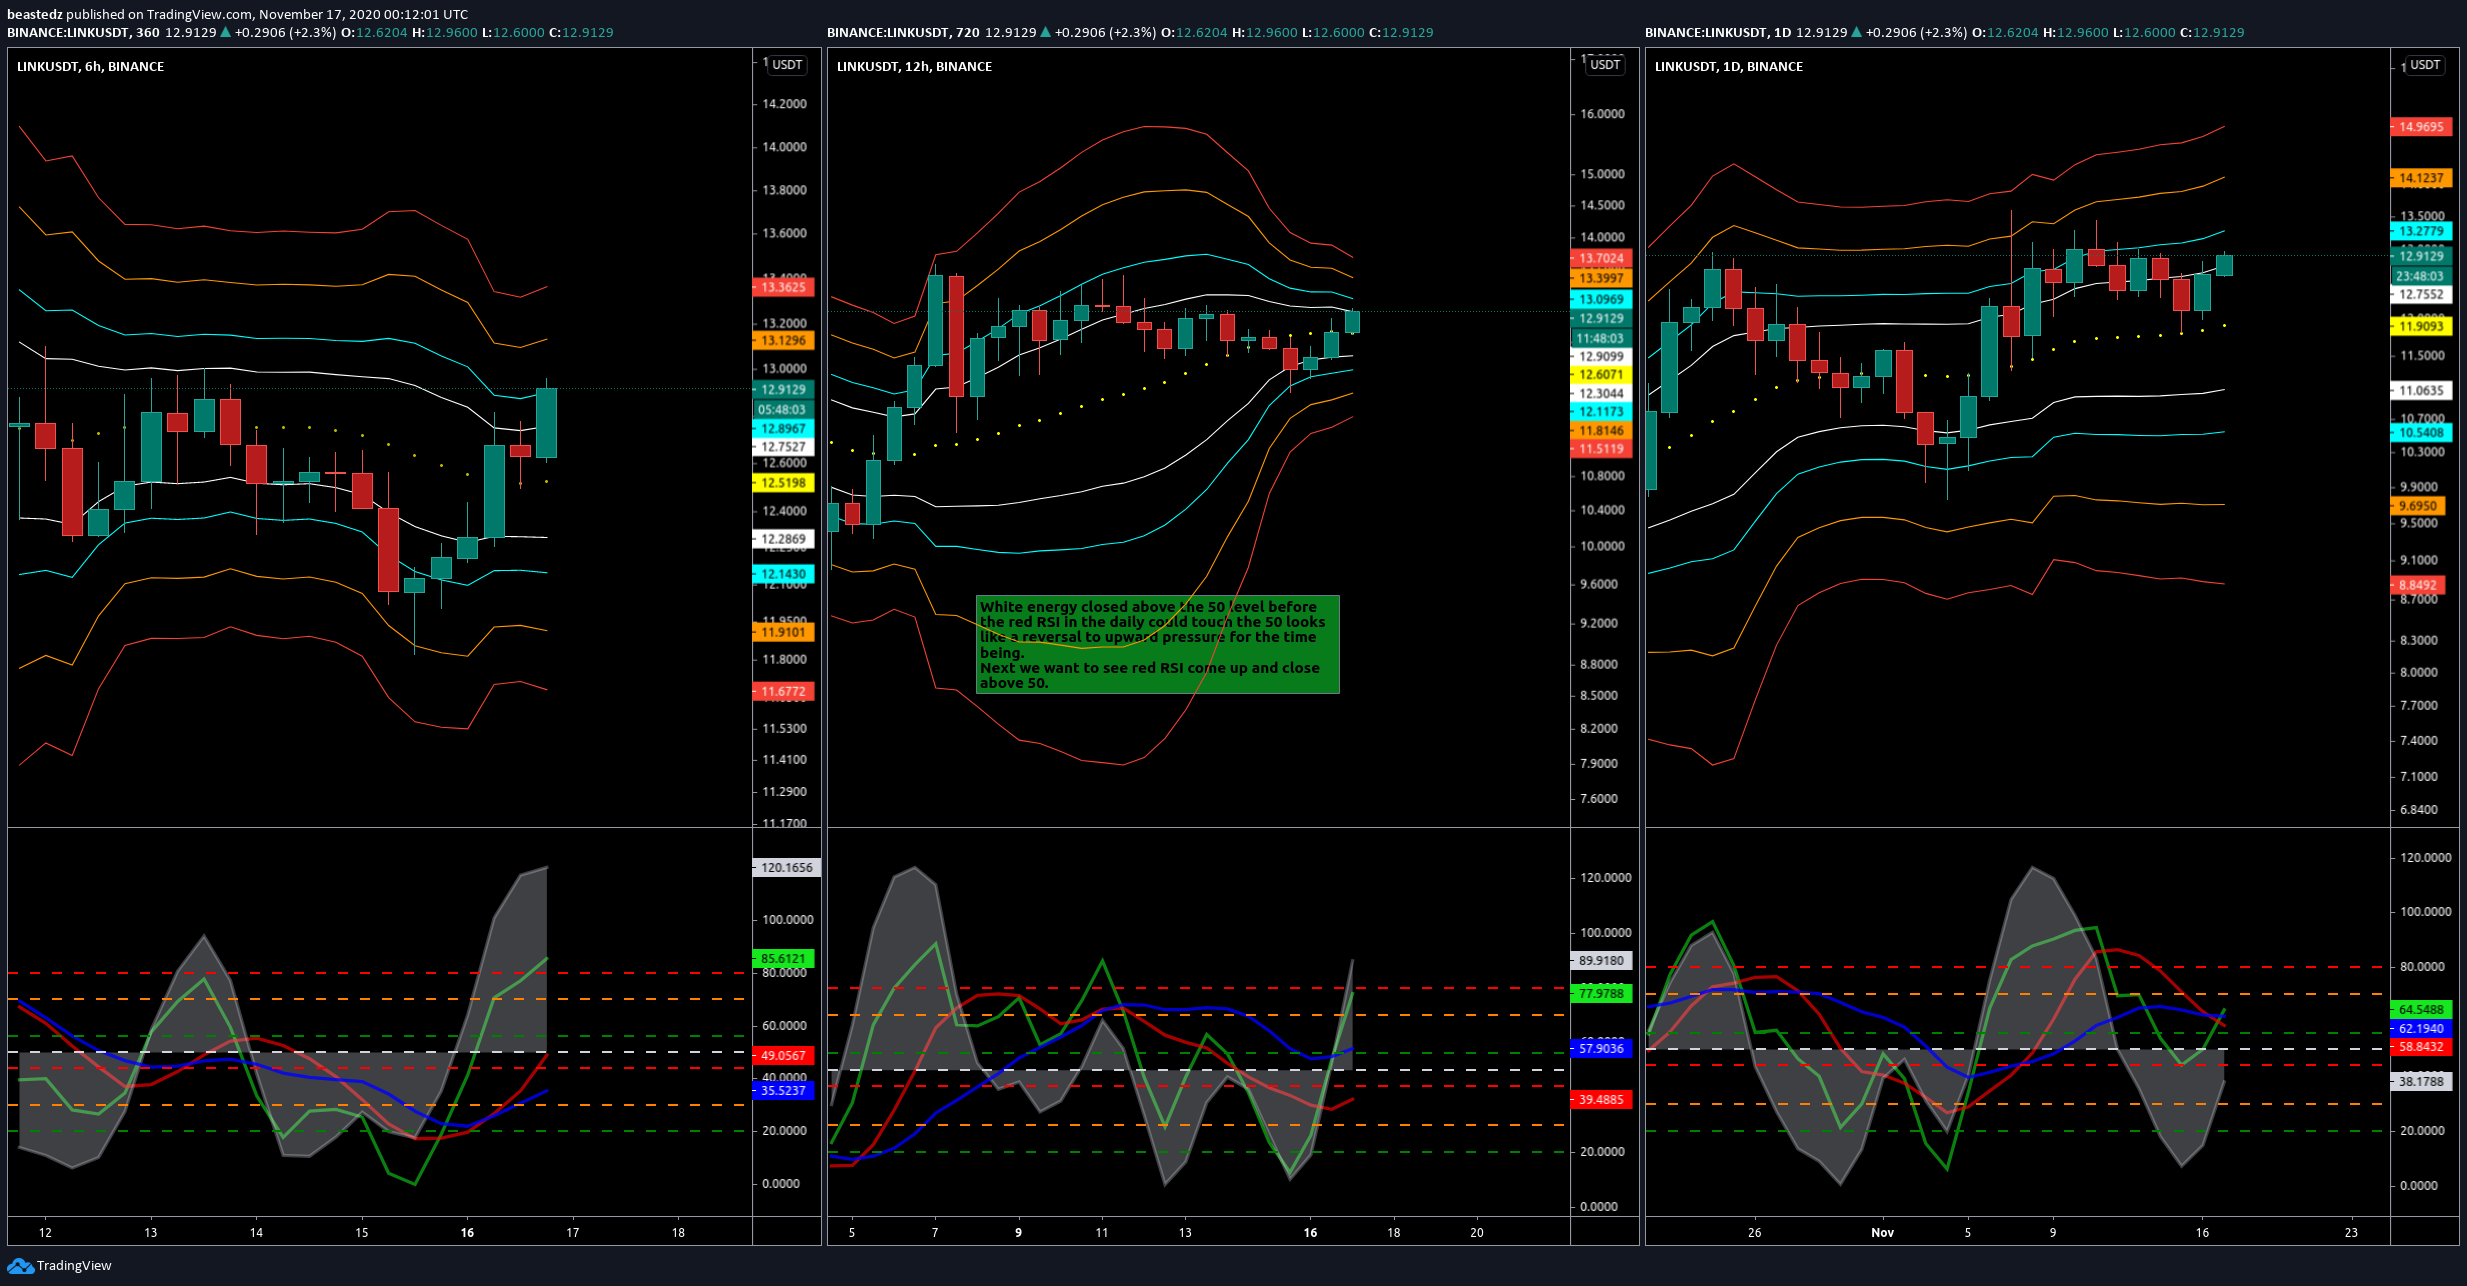Open the USDT currency button on the 12h chart
The width and height of the screenshot is (2467, 1286).
coord(1605,65)
